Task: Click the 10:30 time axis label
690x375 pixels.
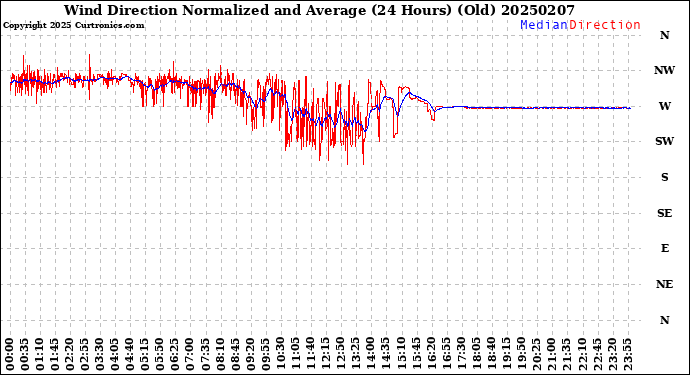Action: coord(280,355)
